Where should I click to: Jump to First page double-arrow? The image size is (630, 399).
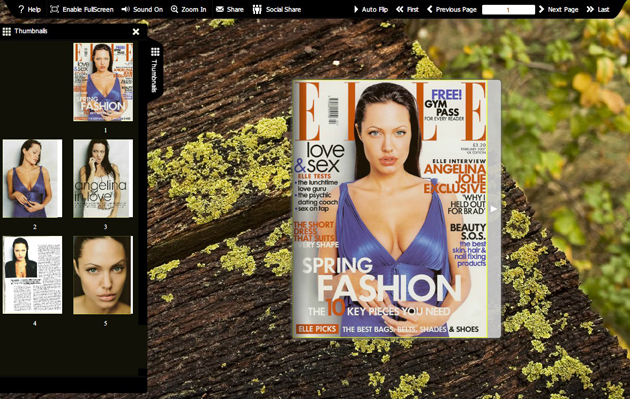click(399, 9)
